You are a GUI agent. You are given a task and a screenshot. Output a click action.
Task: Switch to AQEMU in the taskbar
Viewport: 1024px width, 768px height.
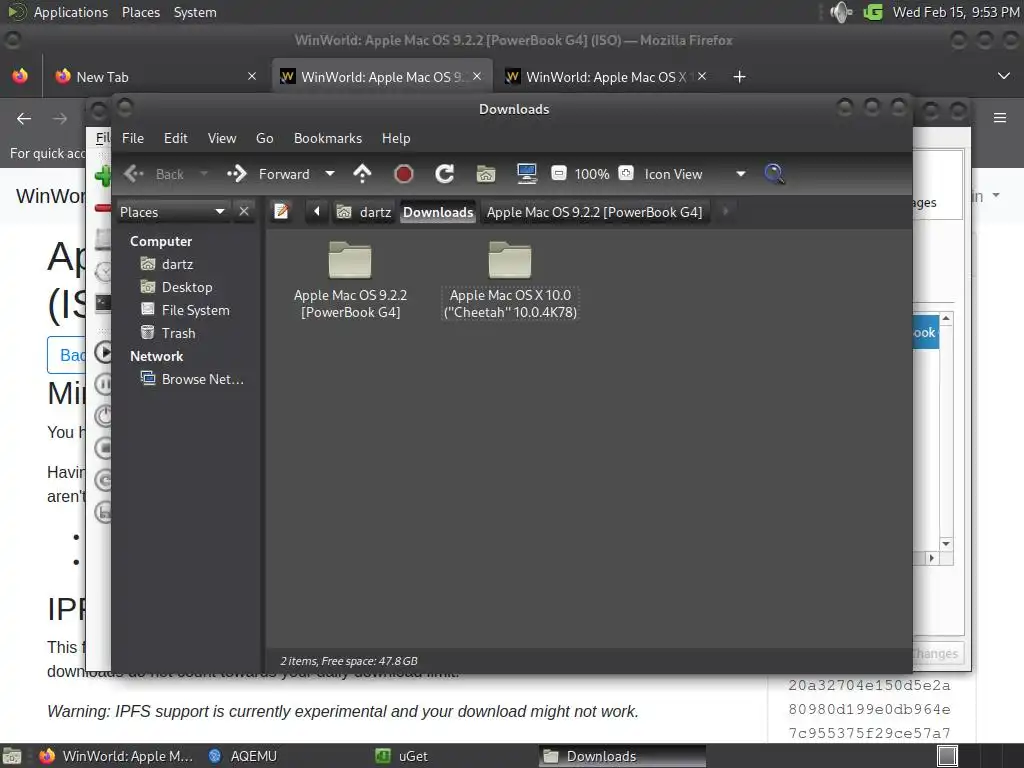pos(243,756)
